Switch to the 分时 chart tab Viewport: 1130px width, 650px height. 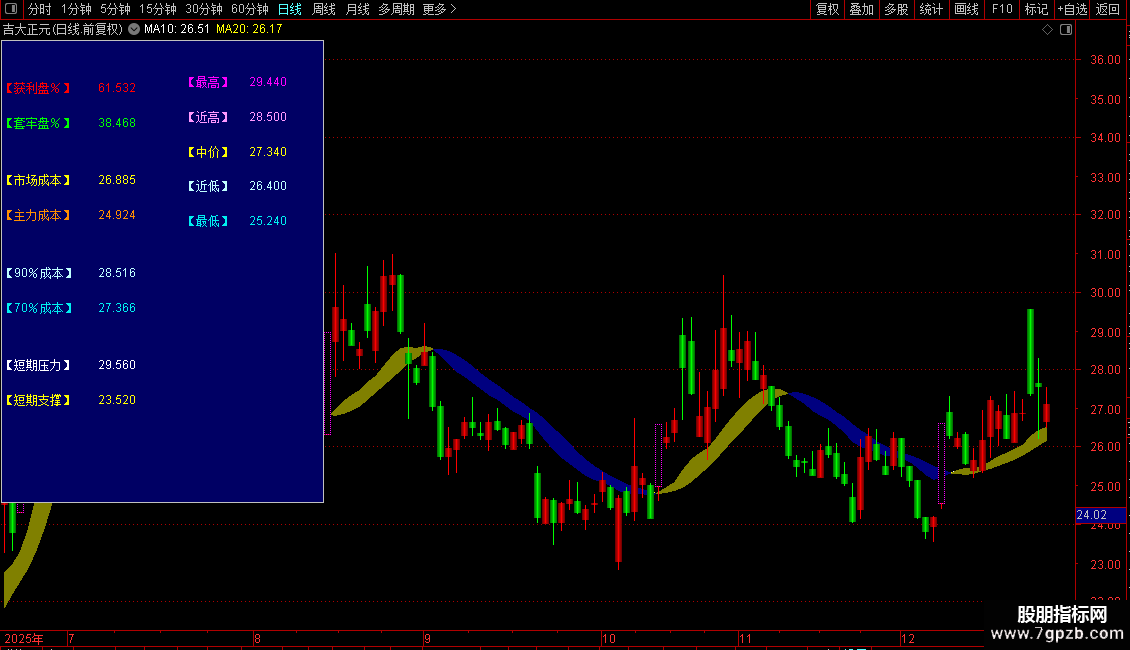point(40,9)
